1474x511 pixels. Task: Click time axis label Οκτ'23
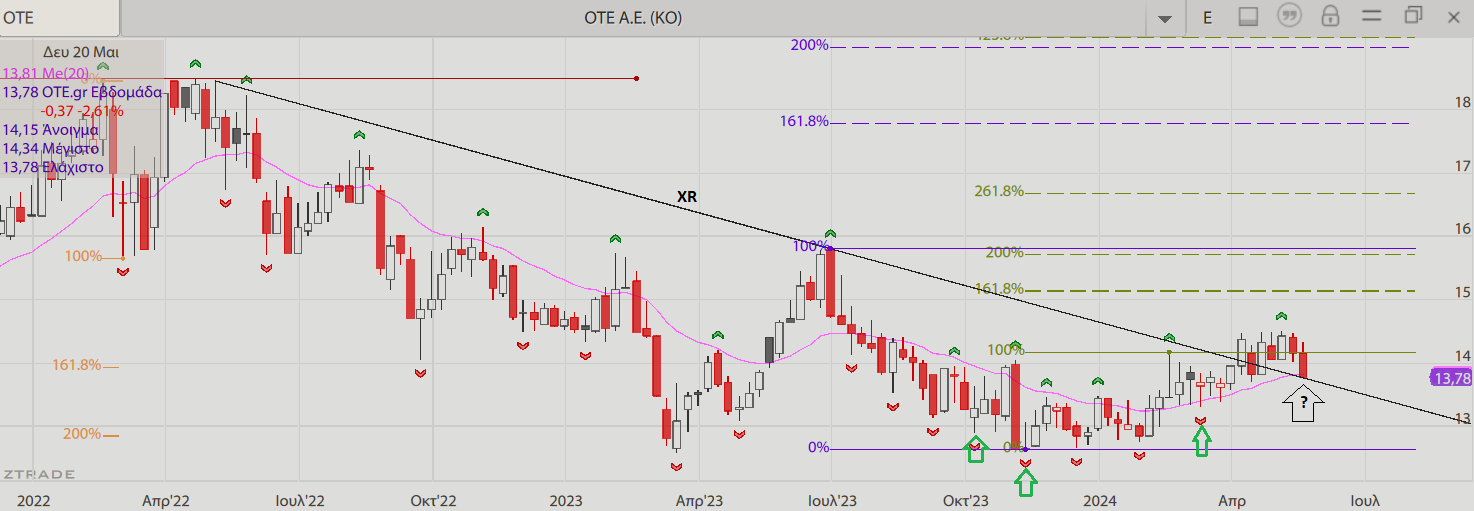click(966, 499)
